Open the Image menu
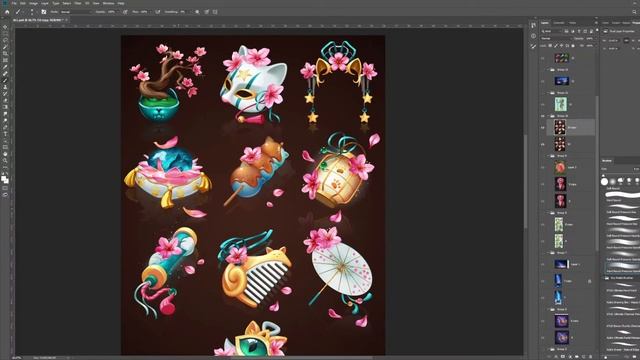 coord(33,3)
